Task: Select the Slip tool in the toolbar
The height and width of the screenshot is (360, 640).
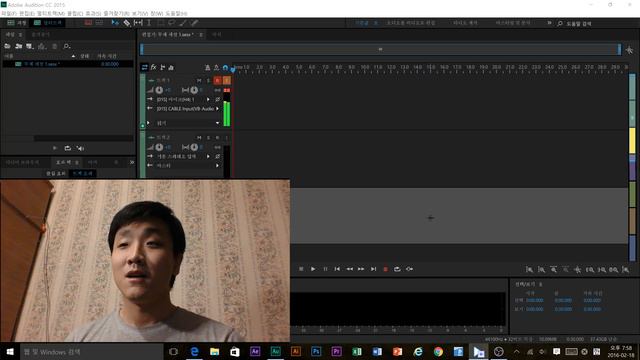Action: (x=138, y=23)
